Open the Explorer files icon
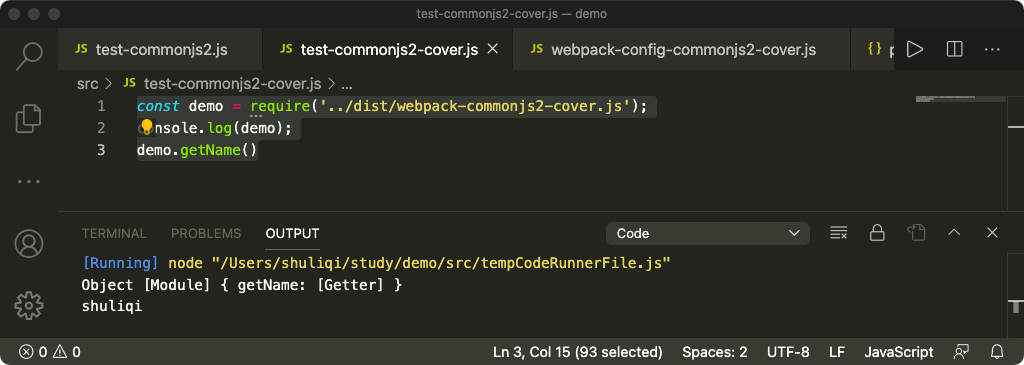 [29, 118]
